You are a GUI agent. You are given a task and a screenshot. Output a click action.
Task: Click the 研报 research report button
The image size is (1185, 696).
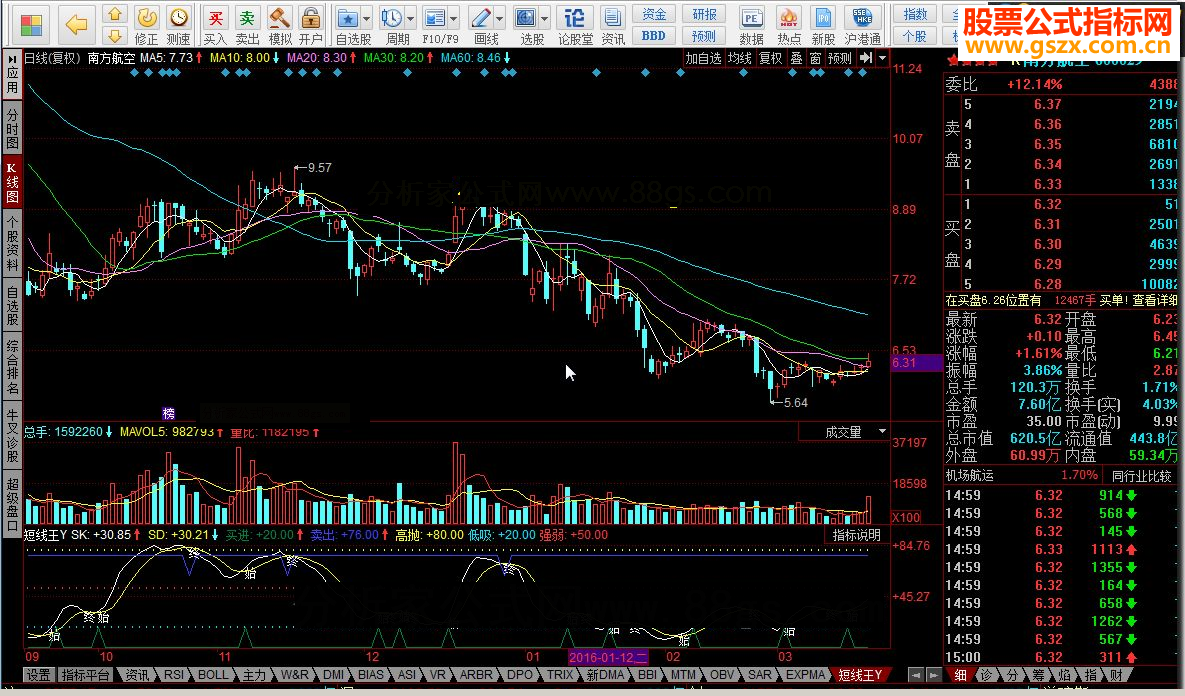[x=704, y=14]
